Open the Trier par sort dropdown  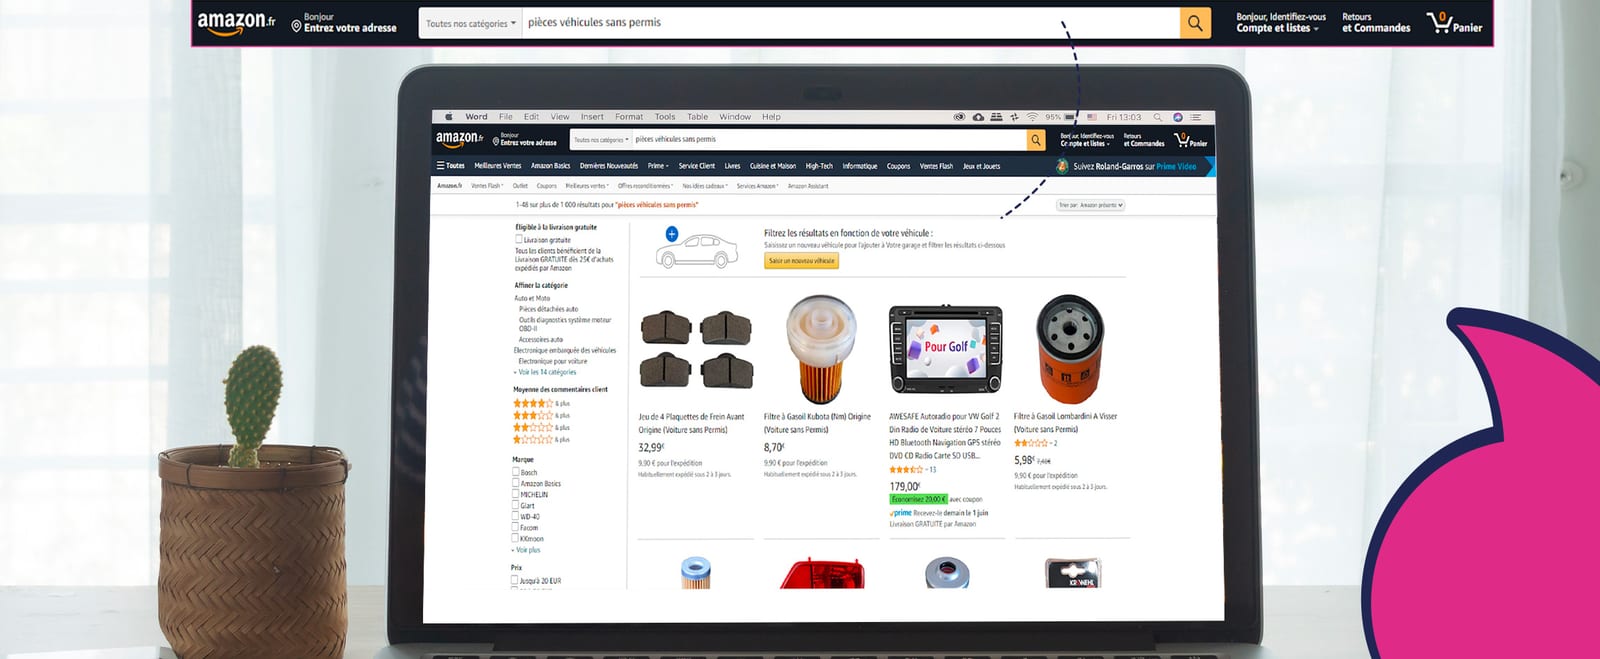pos(1091,205)
